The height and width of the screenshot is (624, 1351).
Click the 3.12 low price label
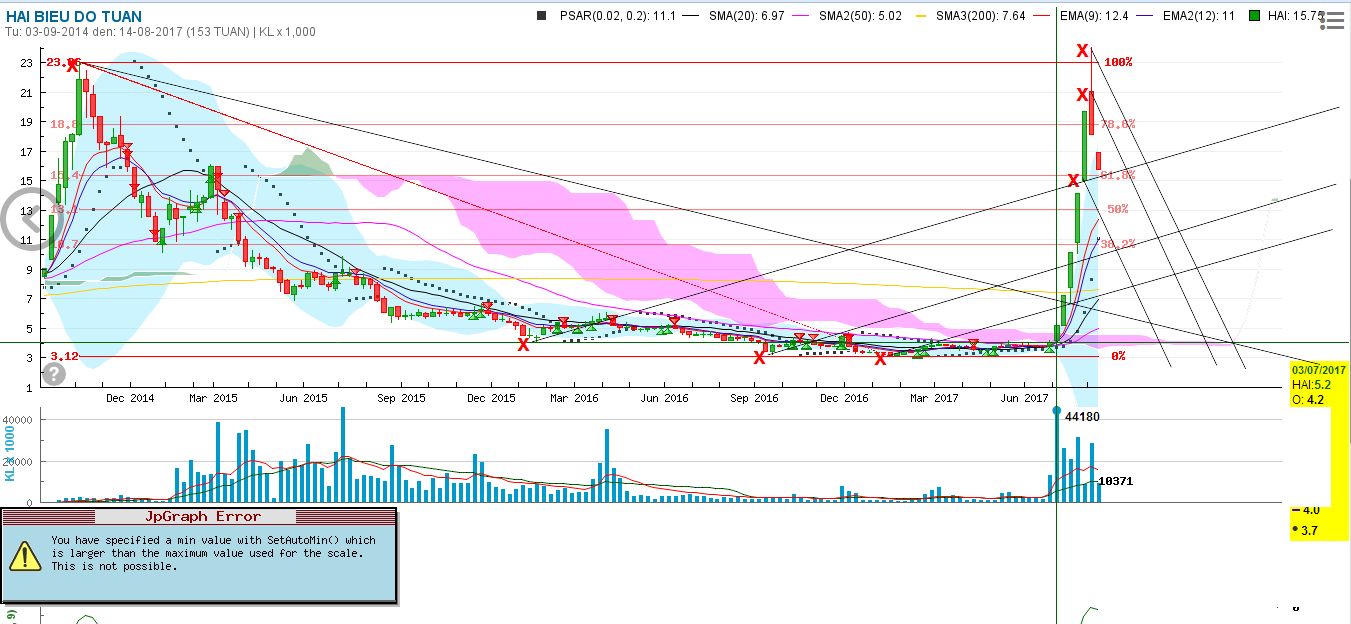(x=63, y=356)
